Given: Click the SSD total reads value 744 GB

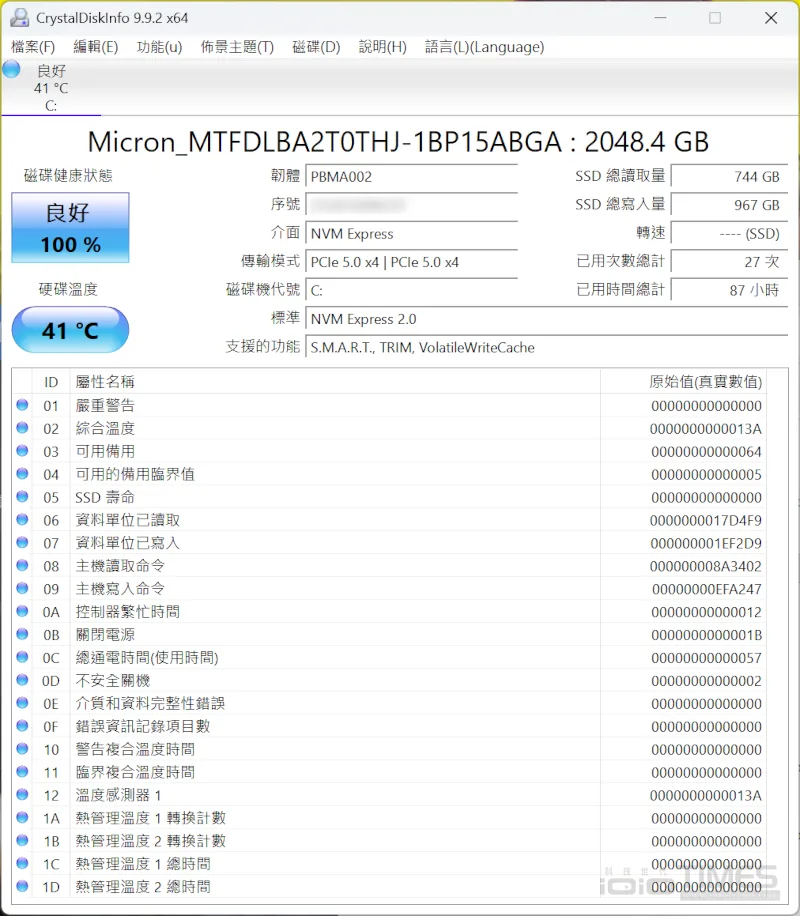Looking at the screenshot, I should [x=729, y=176].
